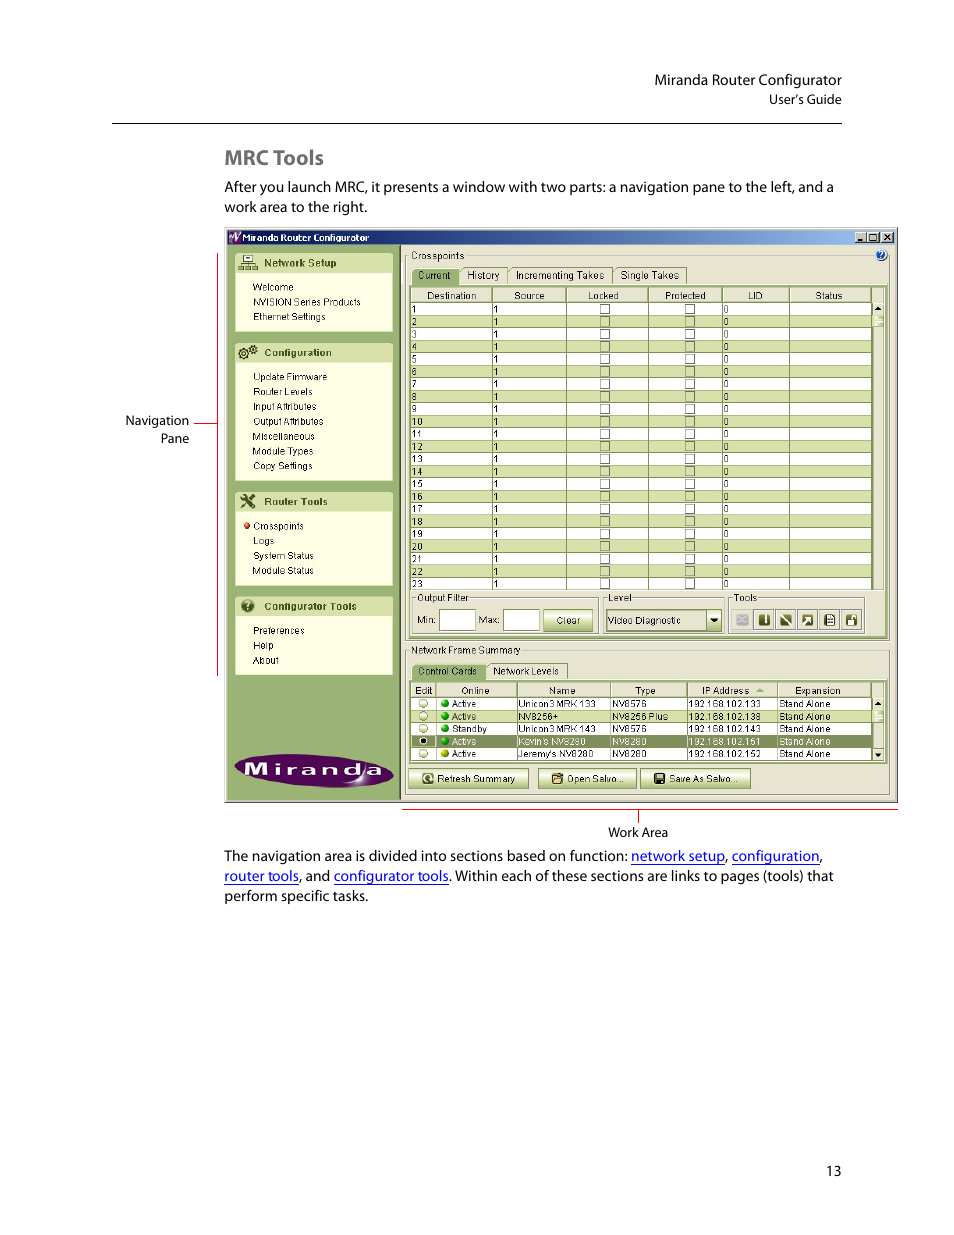Click the Miranda logo
The image size is (954, 1235).
point(314,770)
